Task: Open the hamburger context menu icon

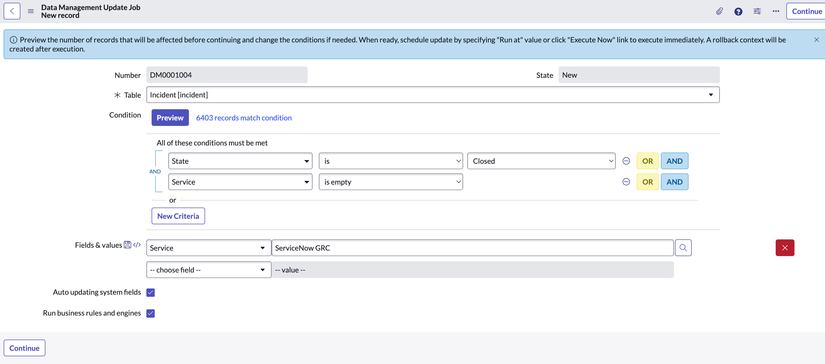Action: [31, 12]
